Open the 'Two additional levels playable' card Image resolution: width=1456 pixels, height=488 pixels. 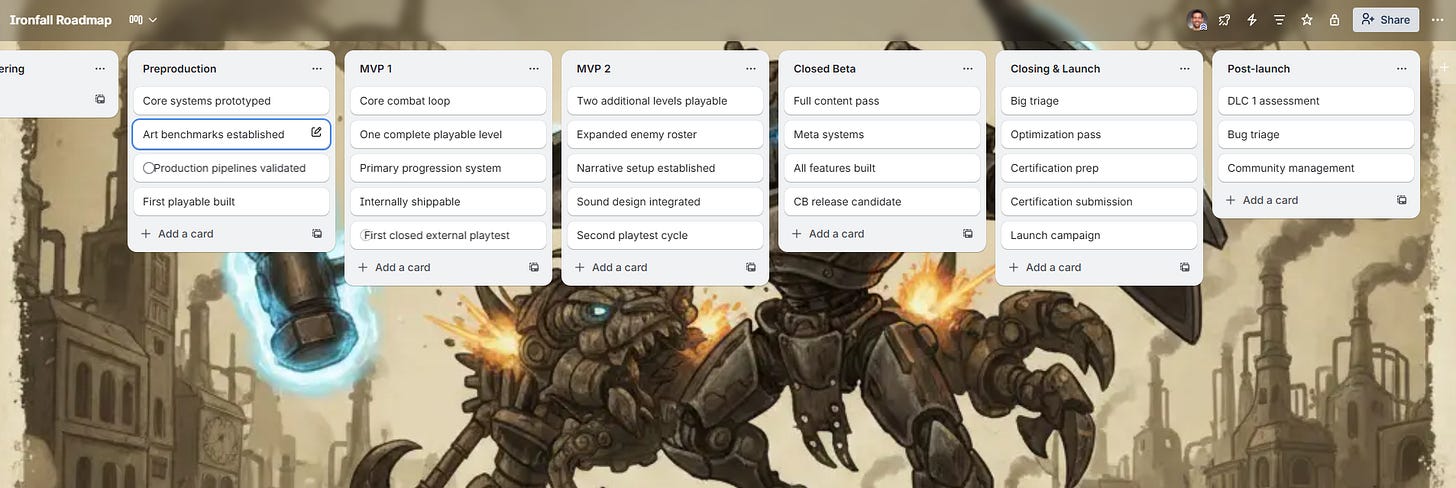coord(665,101)
